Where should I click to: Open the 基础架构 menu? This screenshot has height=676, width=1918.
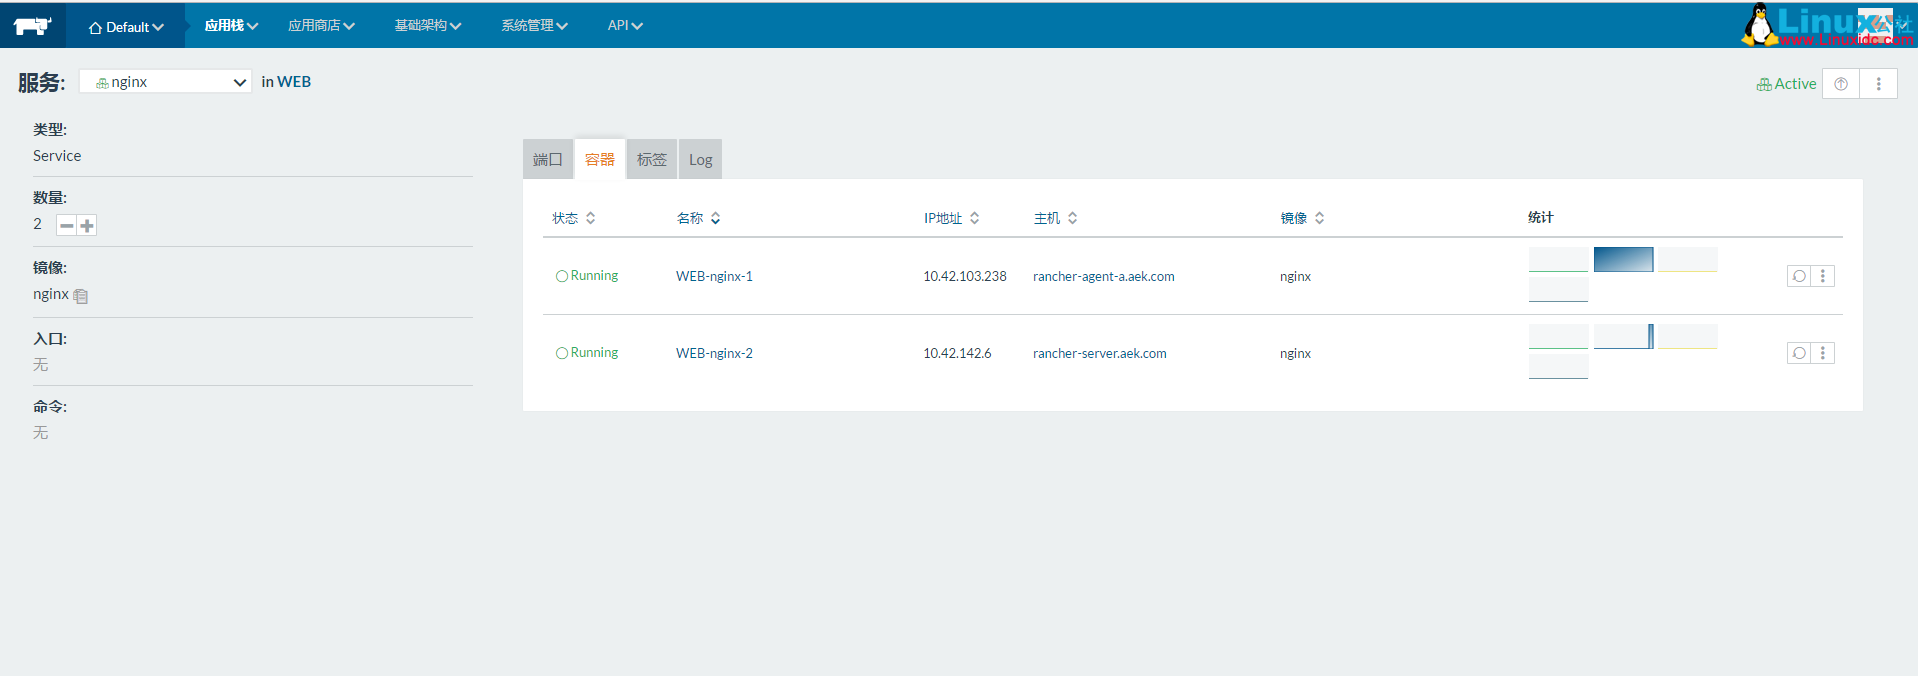[428, 26]
